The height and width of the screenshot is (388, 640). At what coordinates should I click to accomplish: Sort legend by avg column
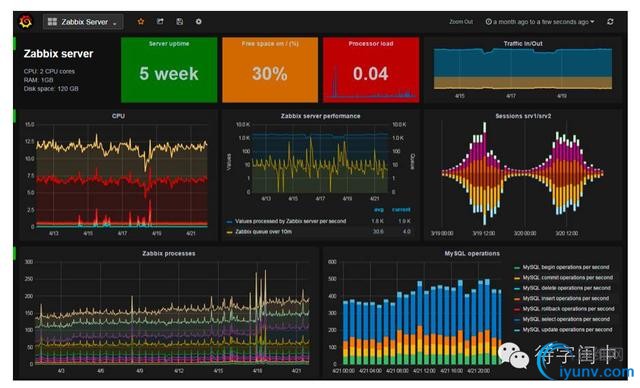point(379,210)
